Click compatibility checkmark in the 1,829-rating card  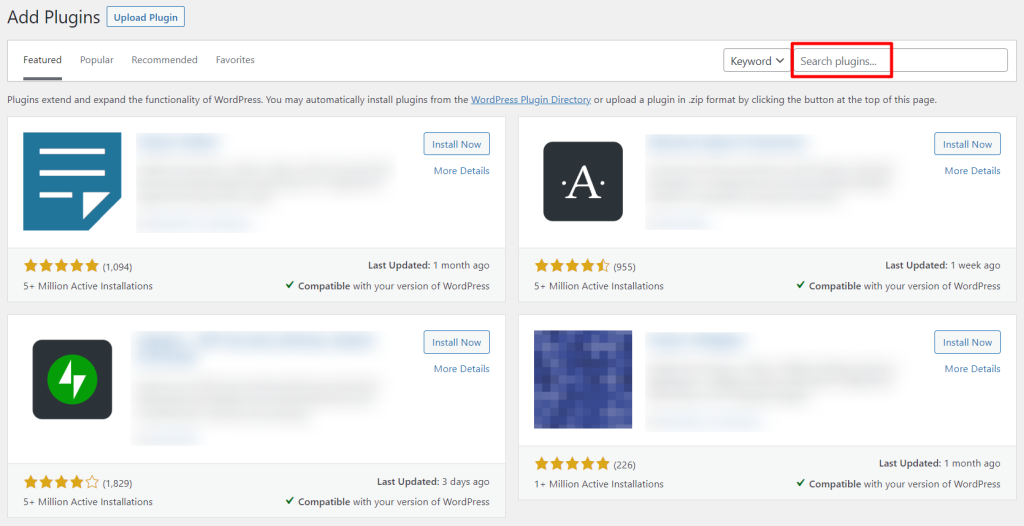[289, 501]
